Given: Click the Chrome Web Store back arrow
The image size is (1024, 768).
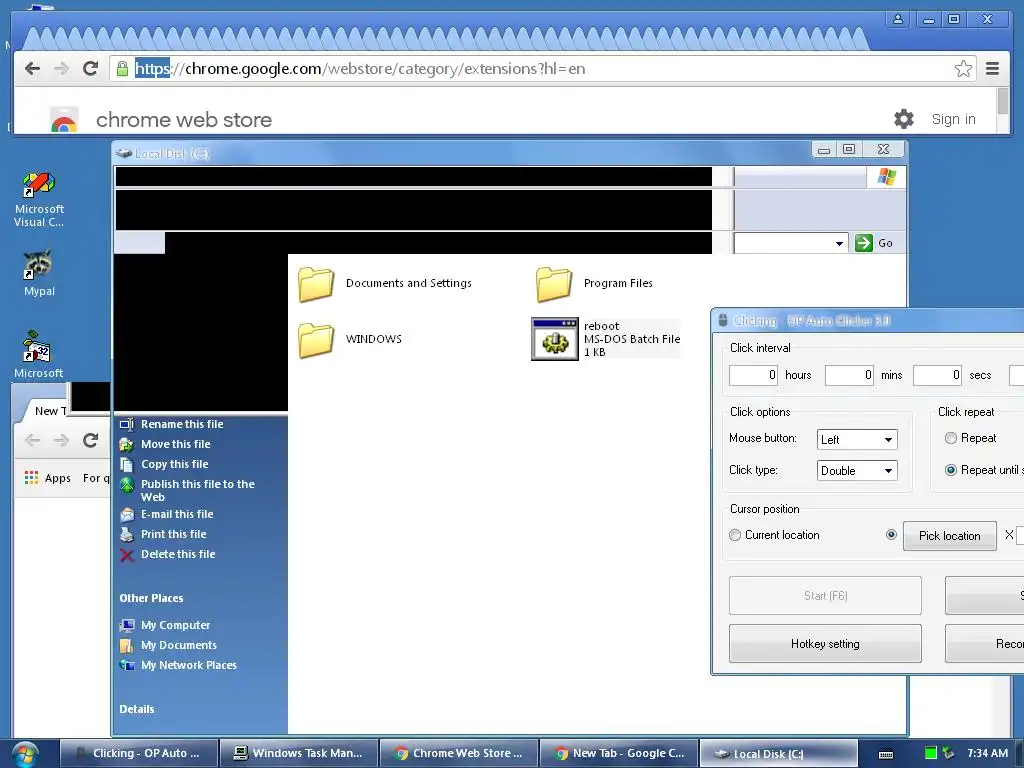Looking at the screenshot, I should (x=33, y=69).
